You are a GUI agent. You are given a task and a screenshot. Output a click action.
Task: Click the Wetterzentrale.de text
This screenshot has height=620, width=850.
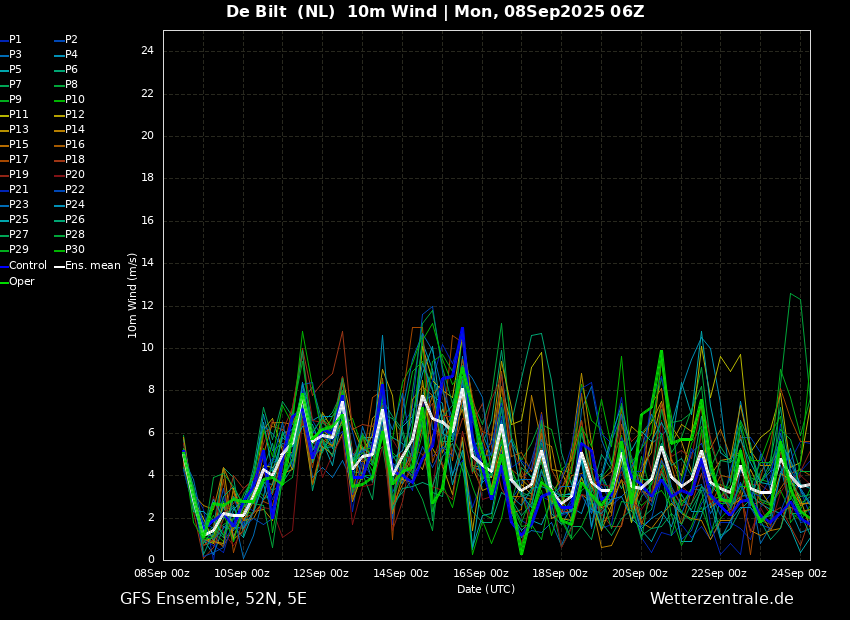[722, 599]
